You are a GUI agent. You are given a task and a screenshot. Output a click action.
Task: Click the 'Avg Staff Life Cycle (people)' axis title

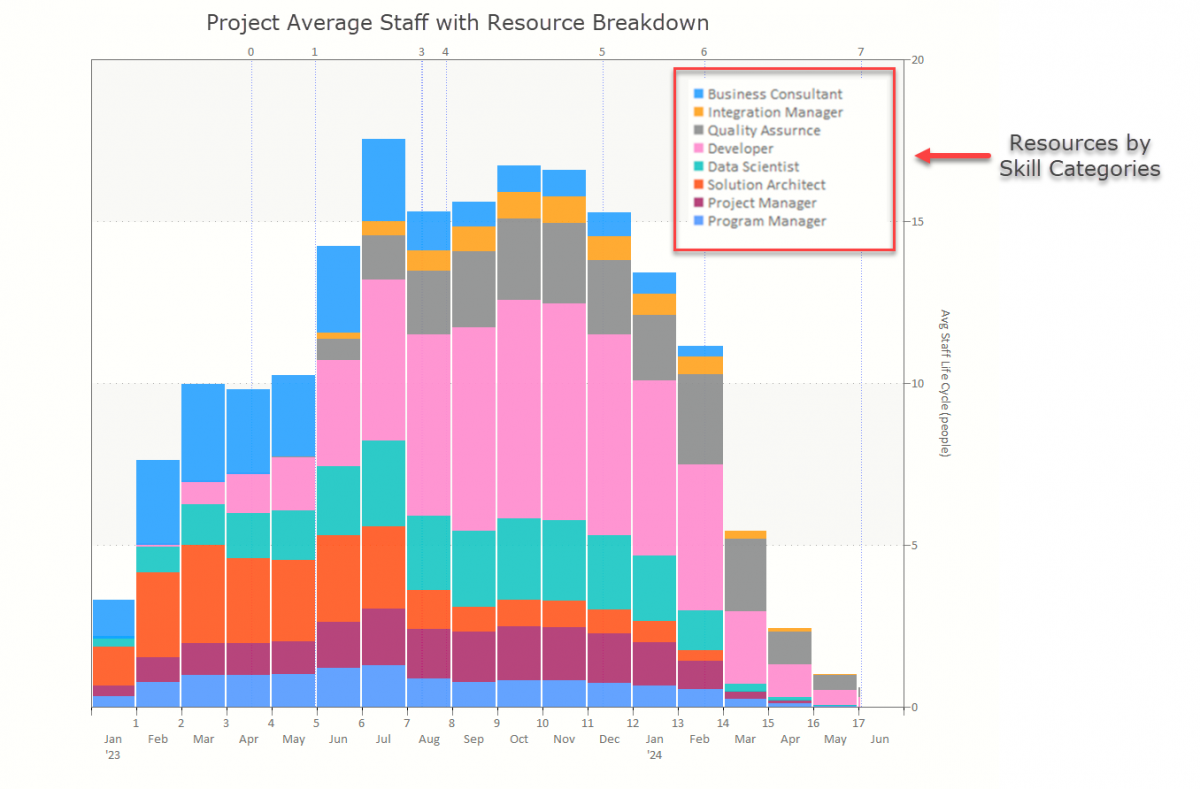[x=943, y=383]
